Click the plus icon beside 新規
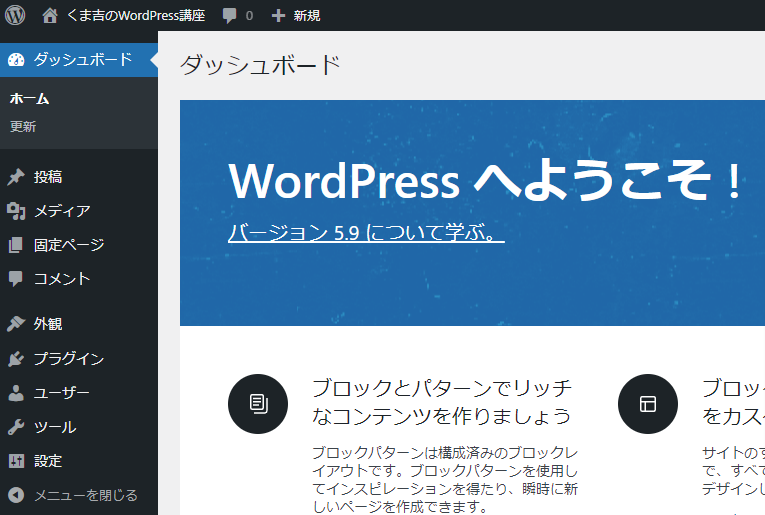This screenshot has height=515, width=765. click(x=278, y=16)
